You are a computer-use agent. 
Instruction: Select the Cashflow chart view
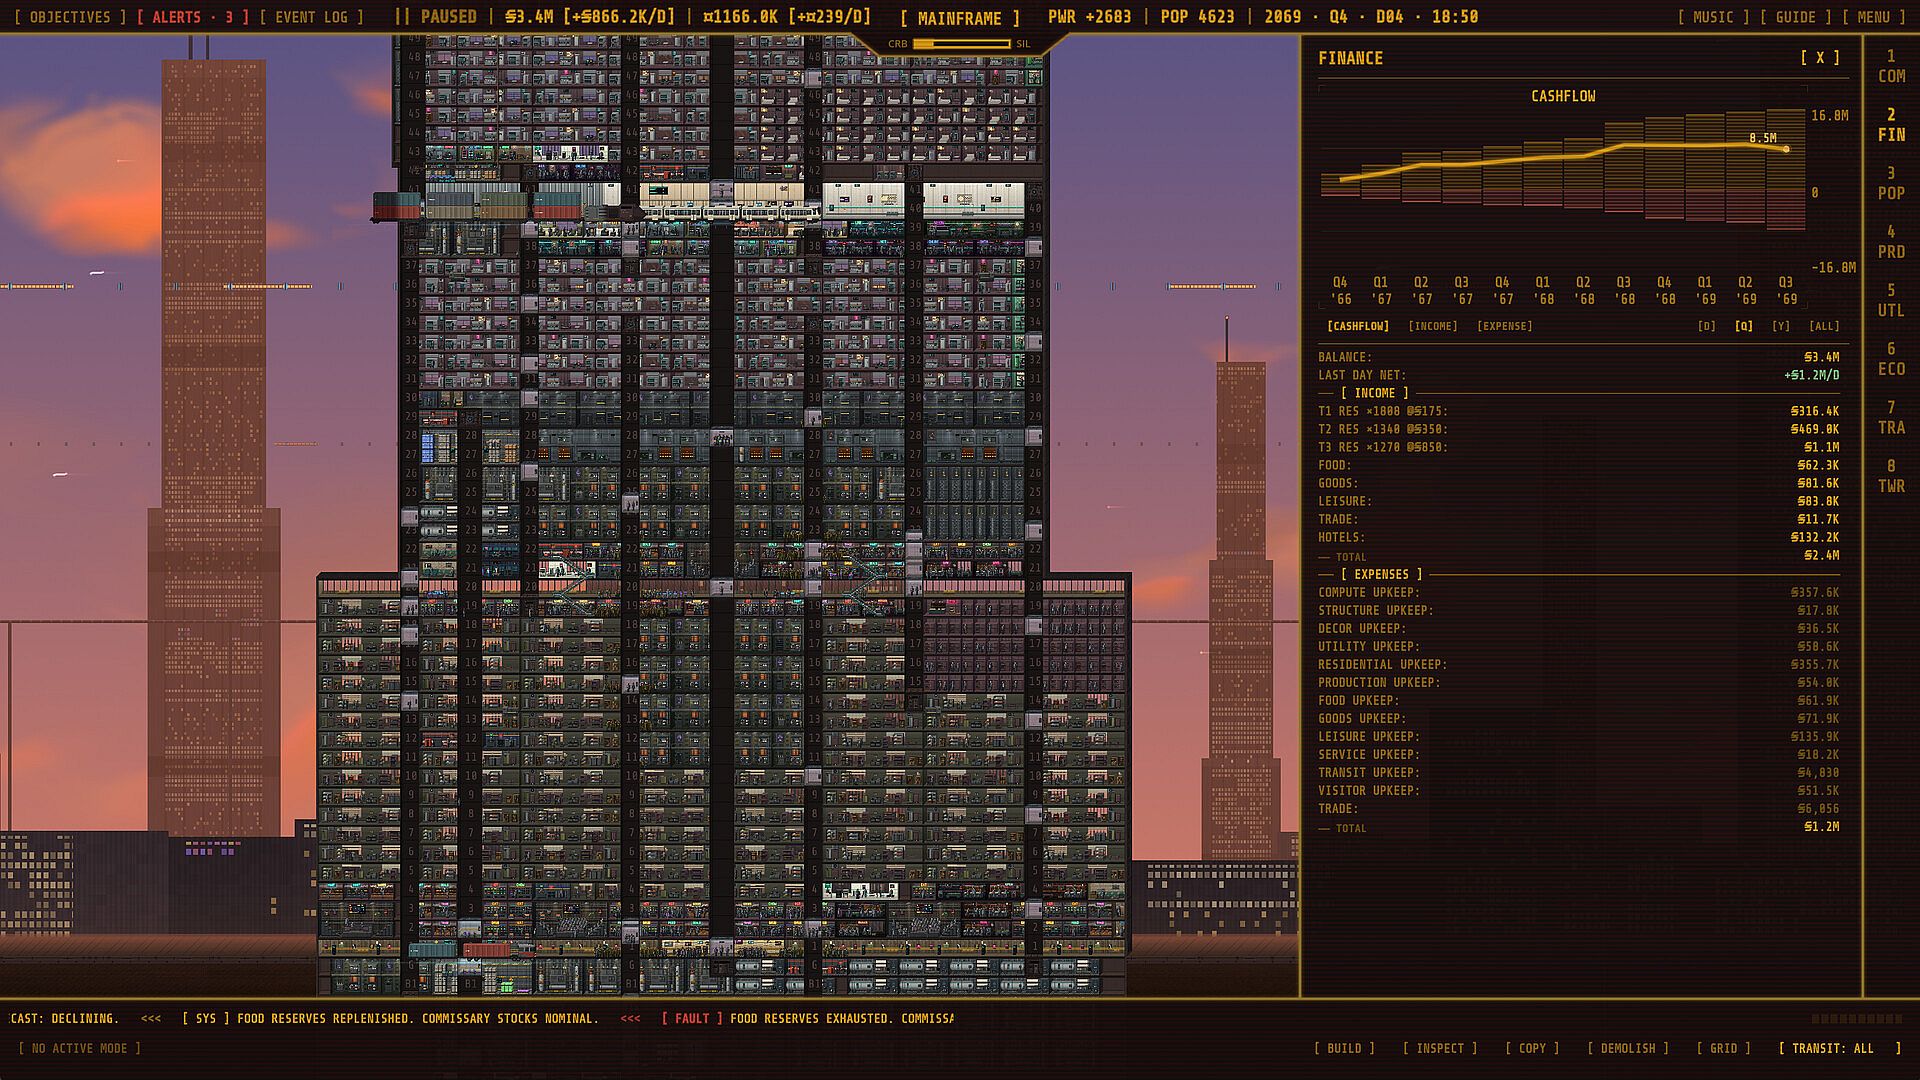1358,326
